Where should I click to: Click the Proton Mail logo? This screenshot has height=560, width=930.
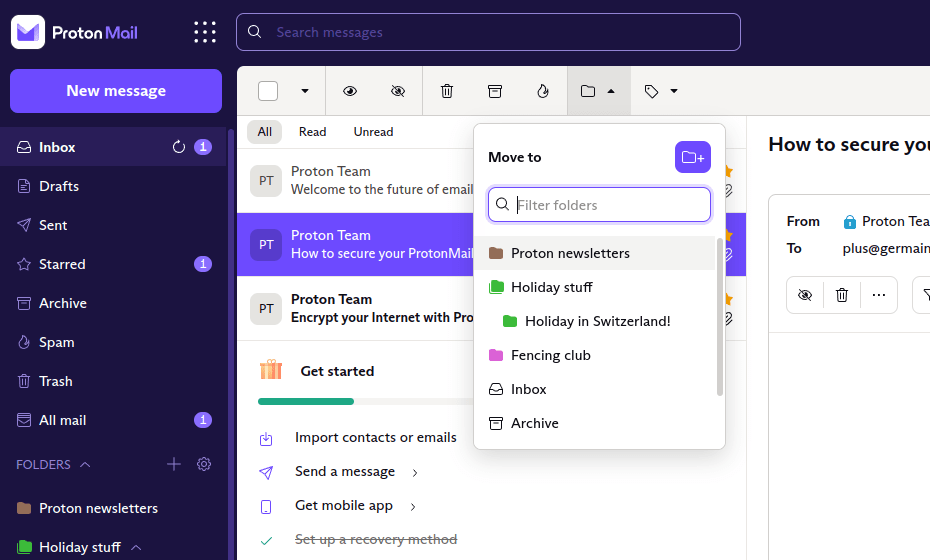coord(74,32)
